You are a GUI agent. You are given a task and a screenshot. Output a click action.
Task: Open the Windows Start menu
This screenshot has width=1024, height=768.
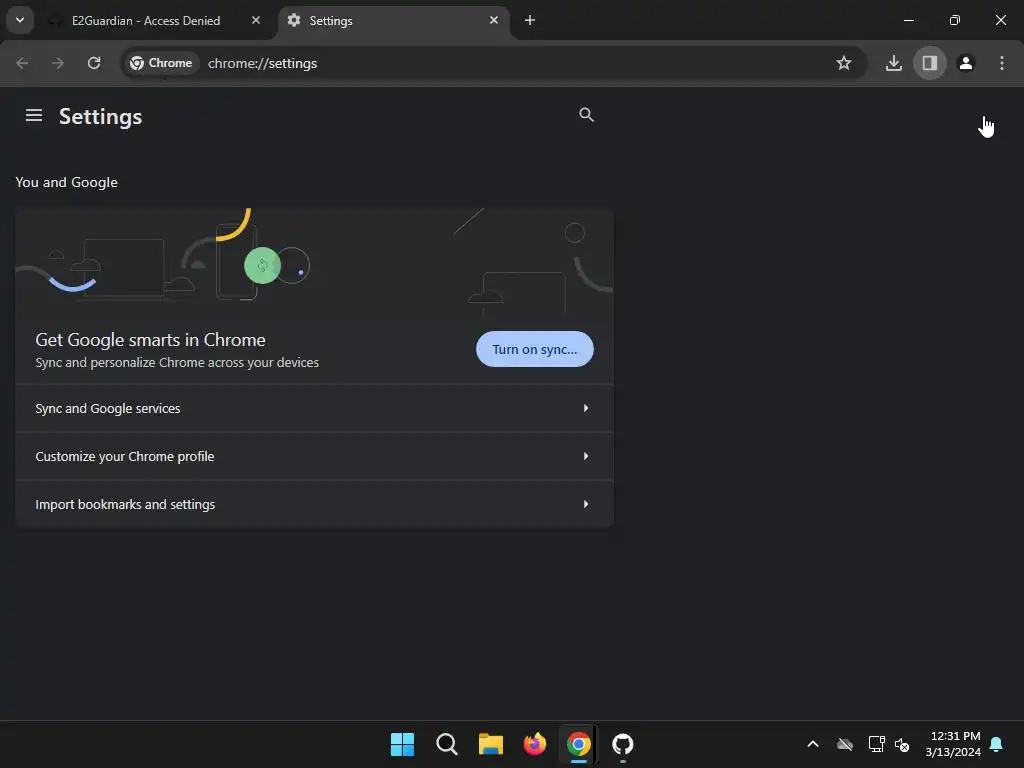(x=402, y=744)
